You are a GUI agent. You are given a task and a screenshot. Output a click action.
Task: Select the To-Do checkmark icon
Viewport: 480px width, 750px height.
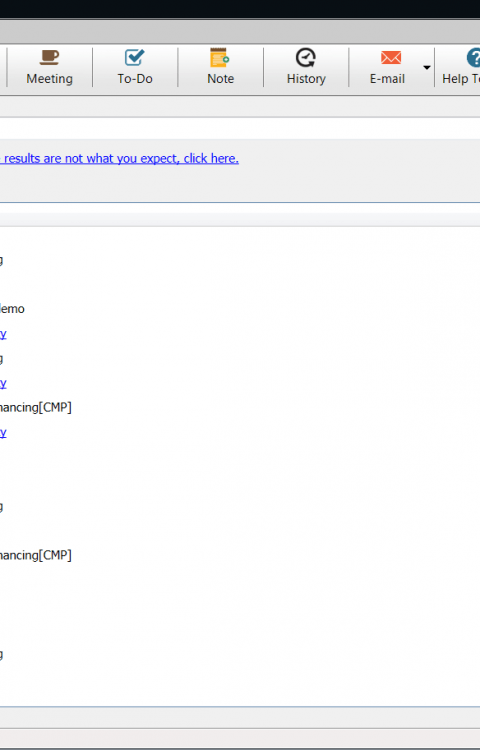pyautogui.click(x=135, y=57)
